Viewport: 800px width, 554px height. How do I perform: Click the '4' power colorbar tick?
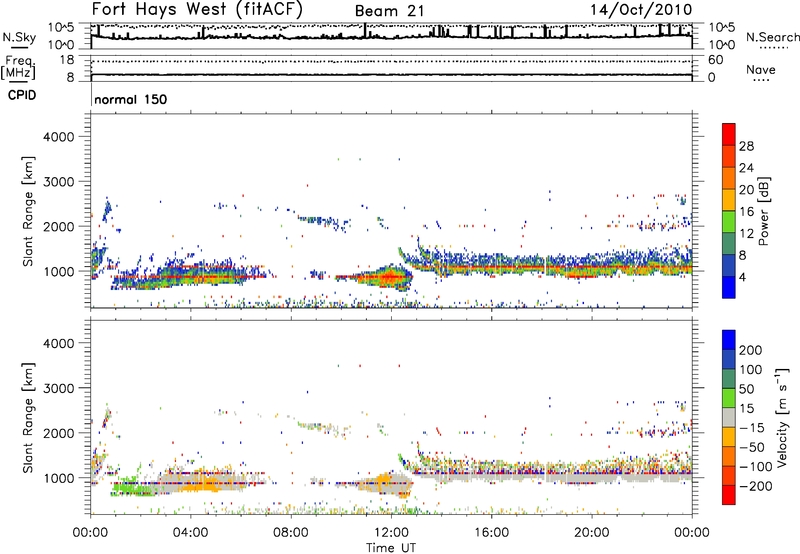coord(742,277)
